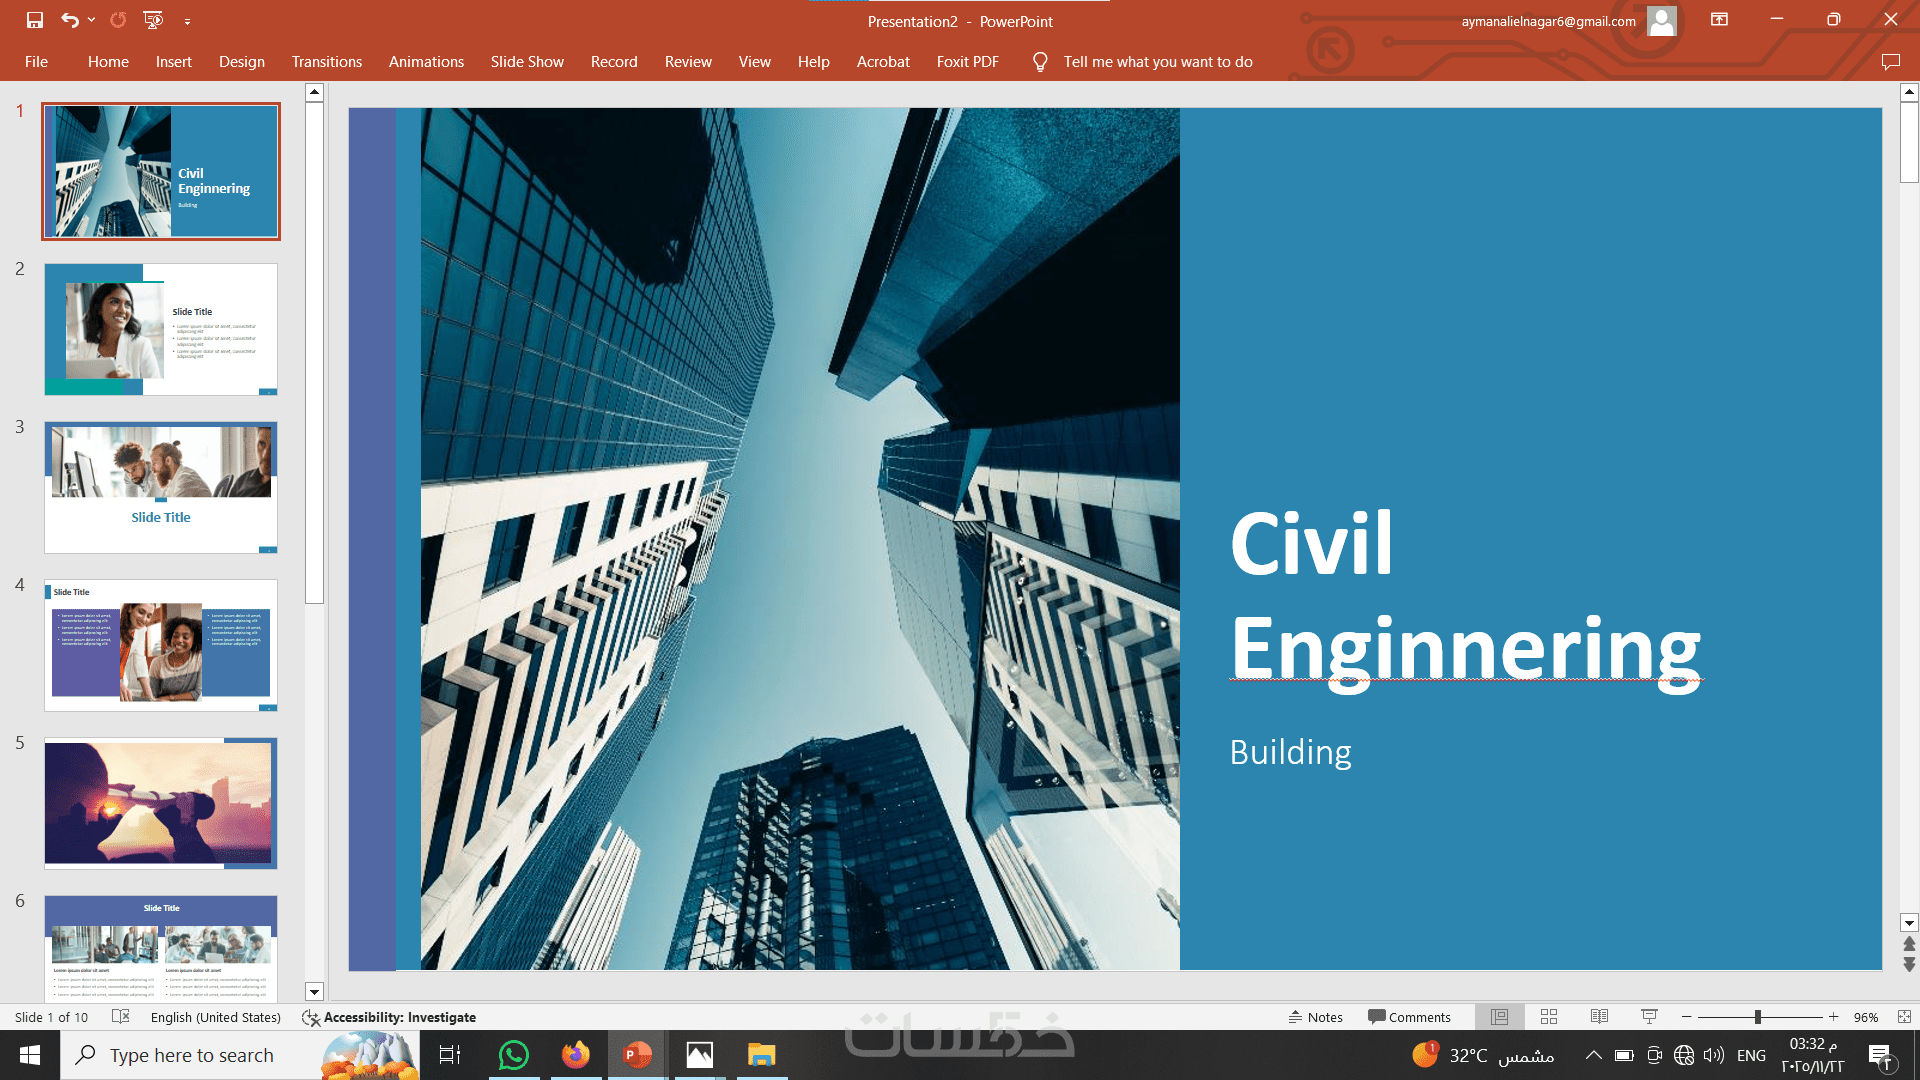The height and width of the screenshot is (1080, 1920).
Task: Switch to Reading View icon
Action: [x=1599, y=1017]
